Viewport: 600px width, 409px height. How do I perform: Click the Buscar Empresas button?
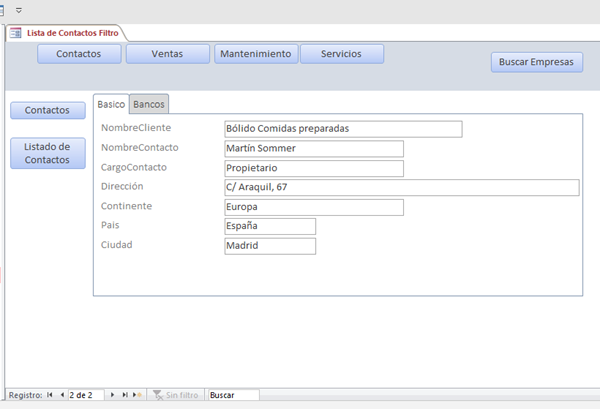(x=537, y=62)
